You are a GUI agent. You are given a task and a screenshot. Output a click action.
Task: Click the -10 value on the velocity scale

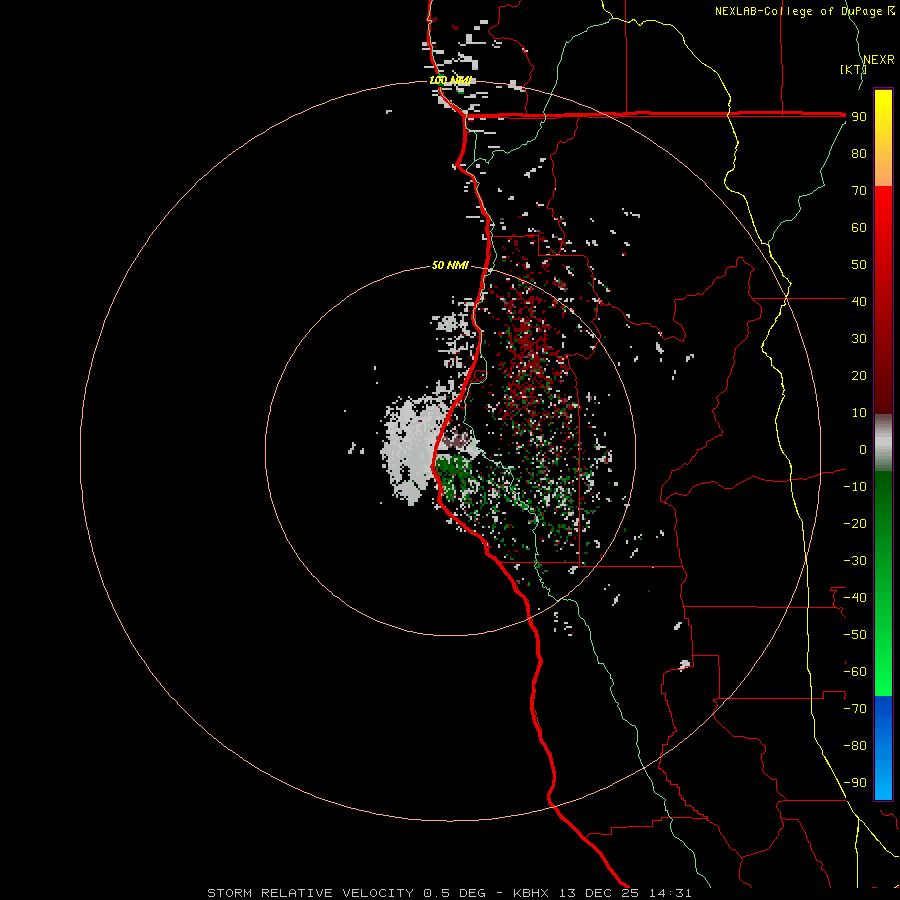pos(855,487)
